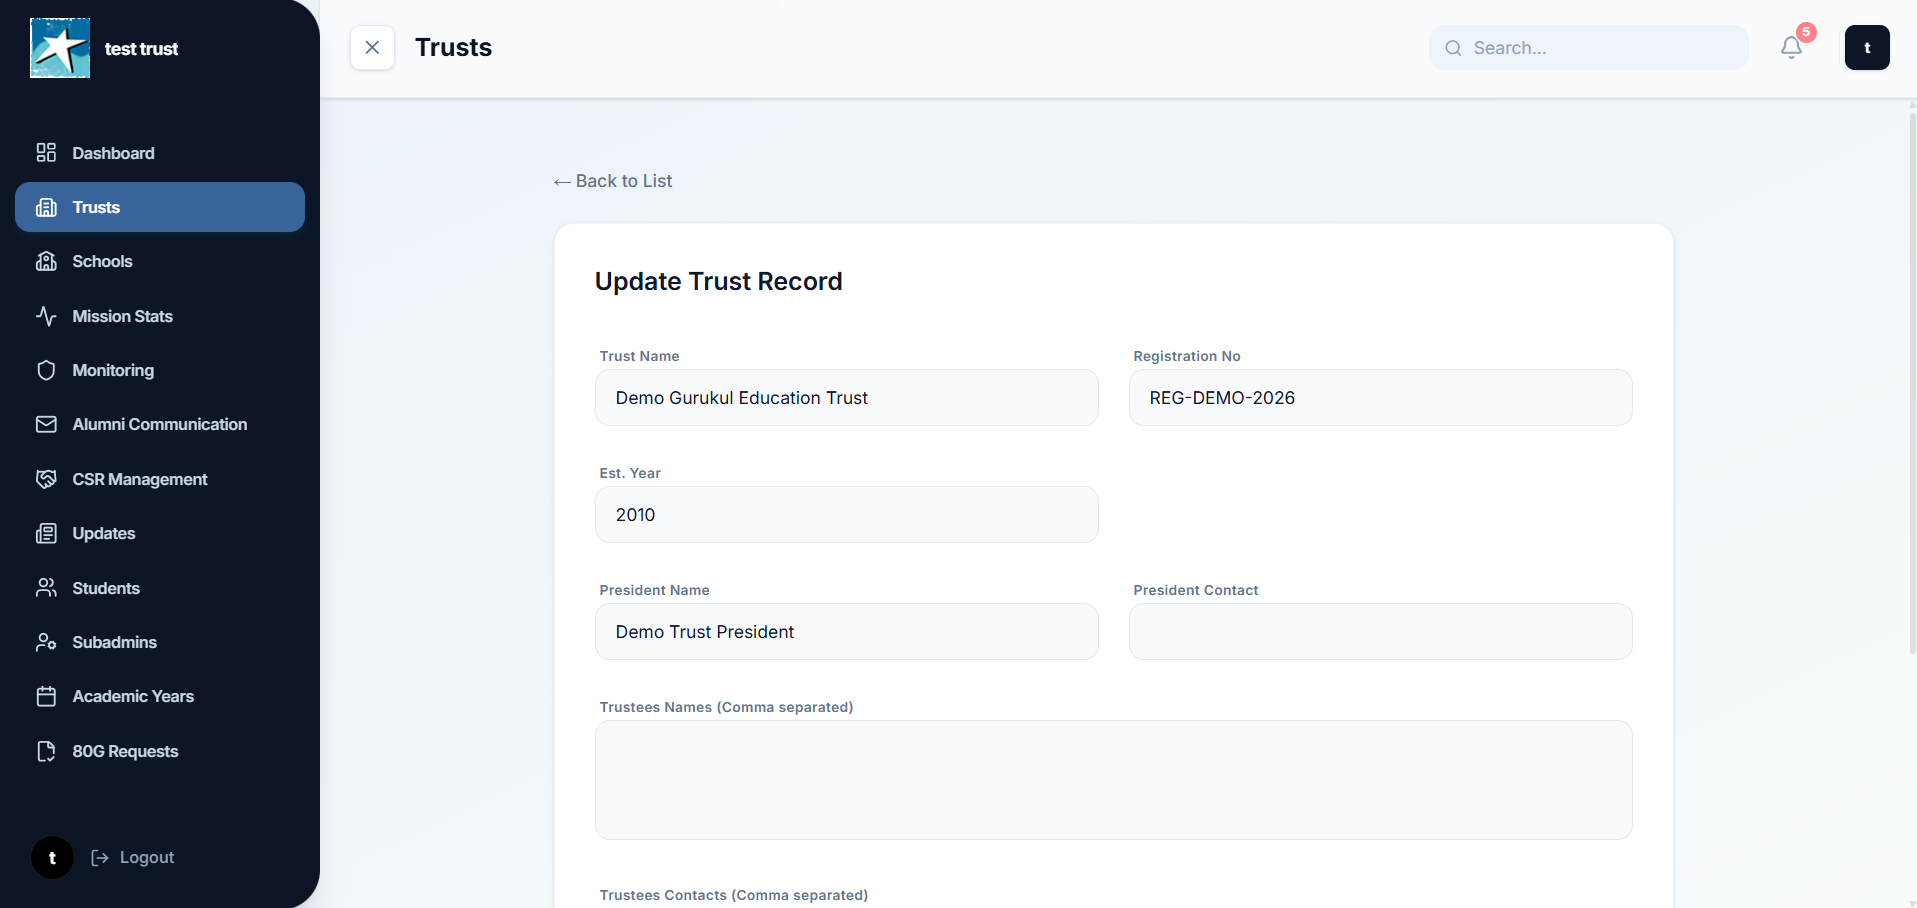Close the sidebar with the X button
1917x908 pixels.
[372, 47]
